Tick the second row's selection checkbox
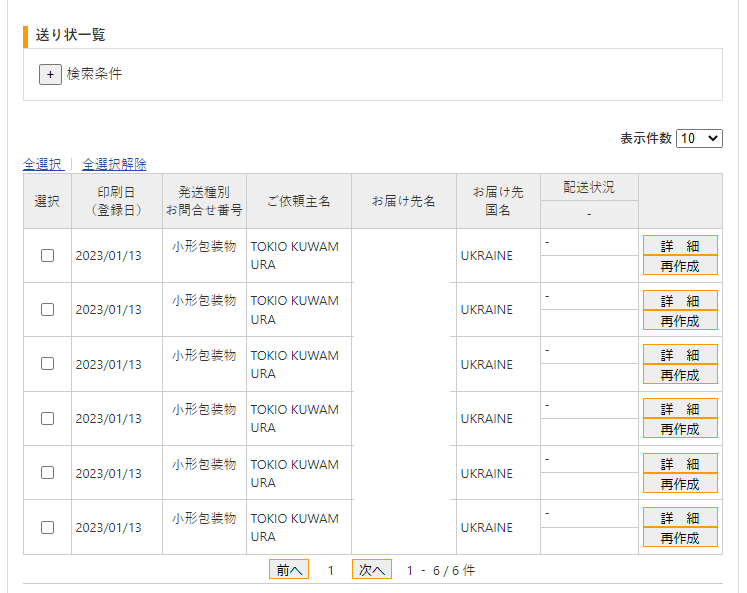Image resolution: width=747 pixels, height=593 pixels. pos(47,309)
